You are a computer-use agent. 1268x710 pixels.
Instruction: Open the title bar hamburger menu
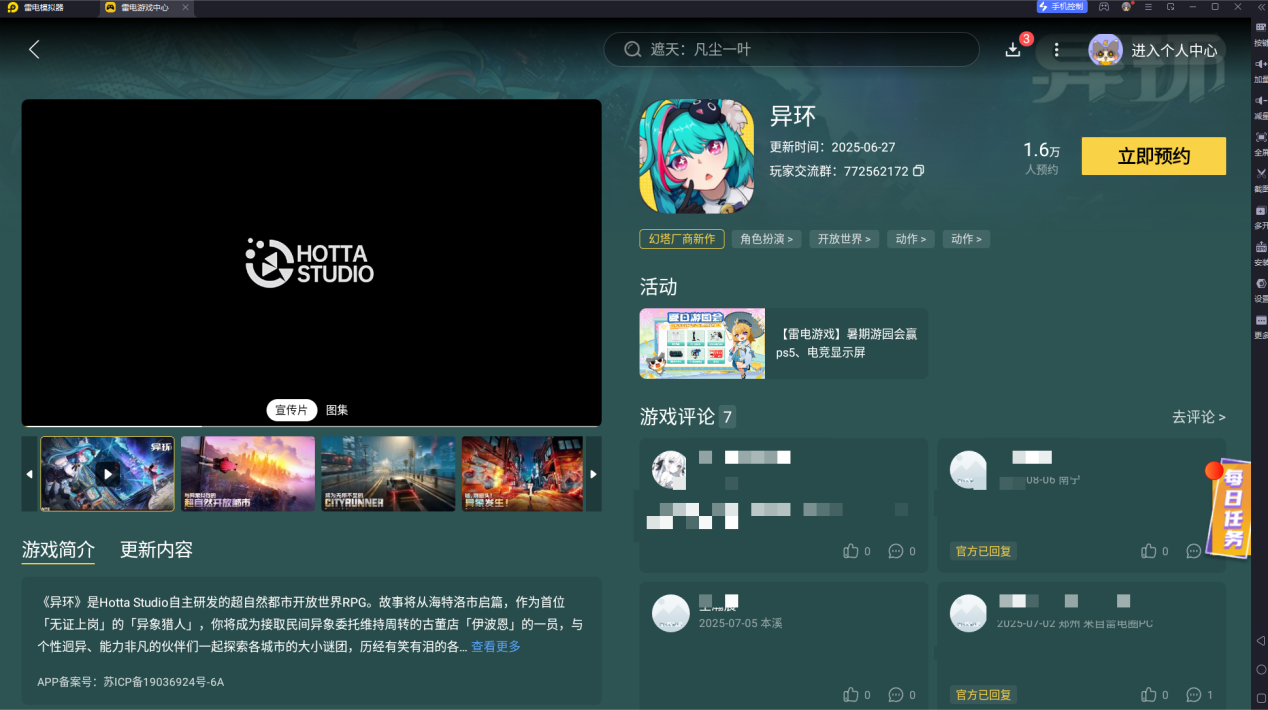pyautogui.click(x=1149, y=7)
